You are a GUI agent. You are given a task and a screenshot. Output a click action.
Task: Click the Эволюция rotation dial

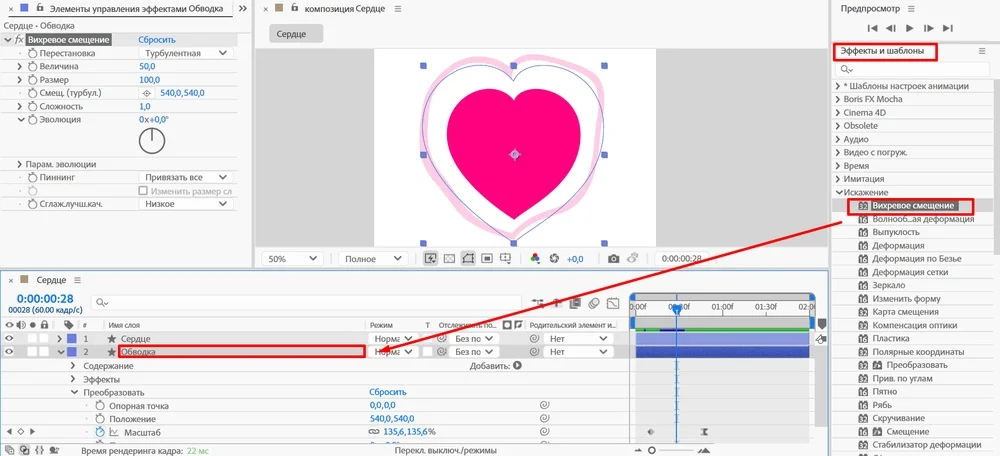pos(151,141)
